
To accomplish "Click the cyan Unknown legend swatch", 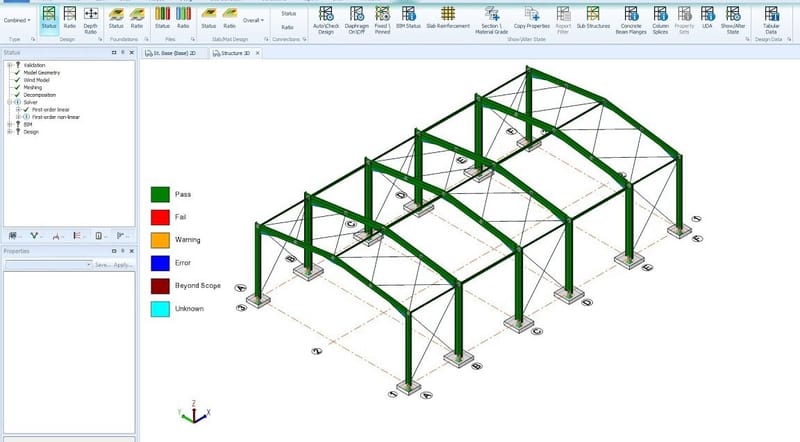I will tap(160, 309).
